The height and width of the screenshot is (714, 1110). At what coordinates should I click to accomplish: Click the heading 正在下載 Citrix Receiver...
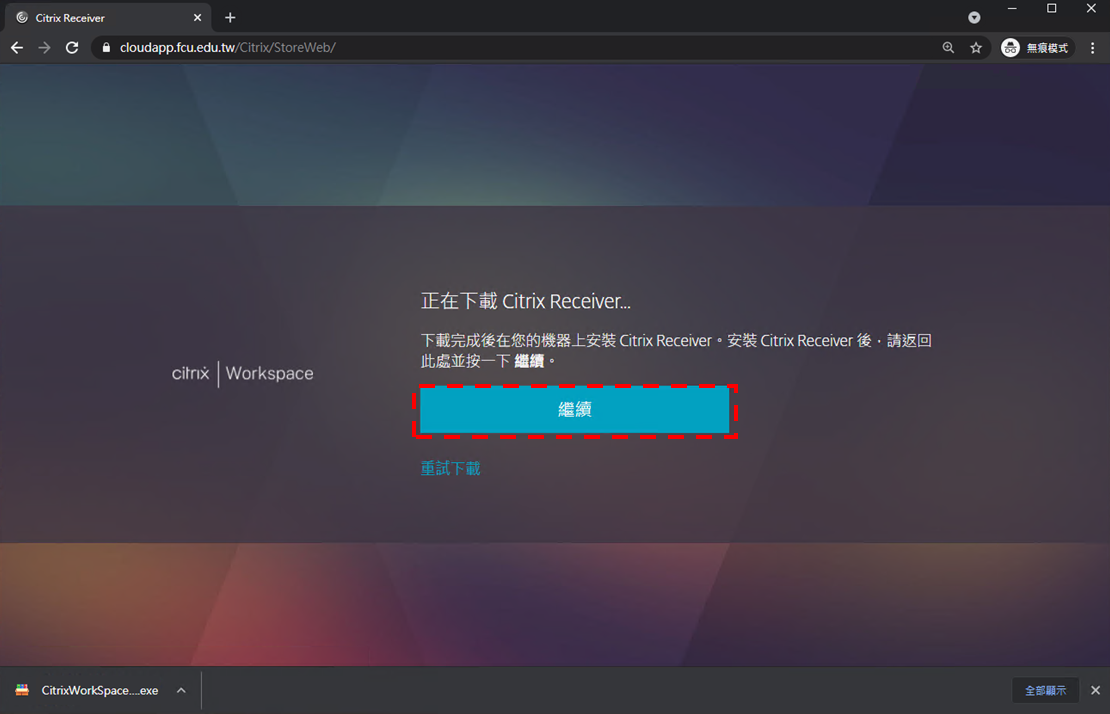pos(525,301)
